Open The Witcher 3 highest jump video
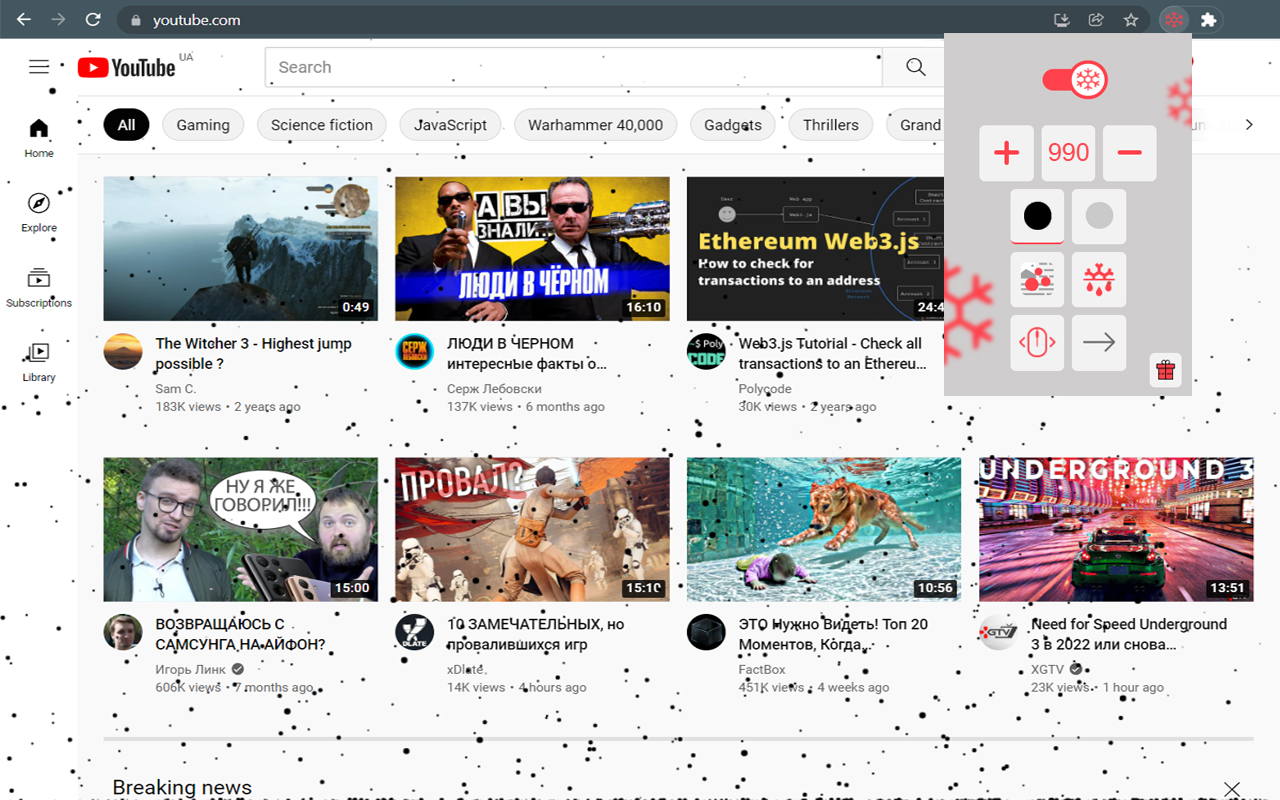The width and height of the screenshot is (1280, 800). 241,248
